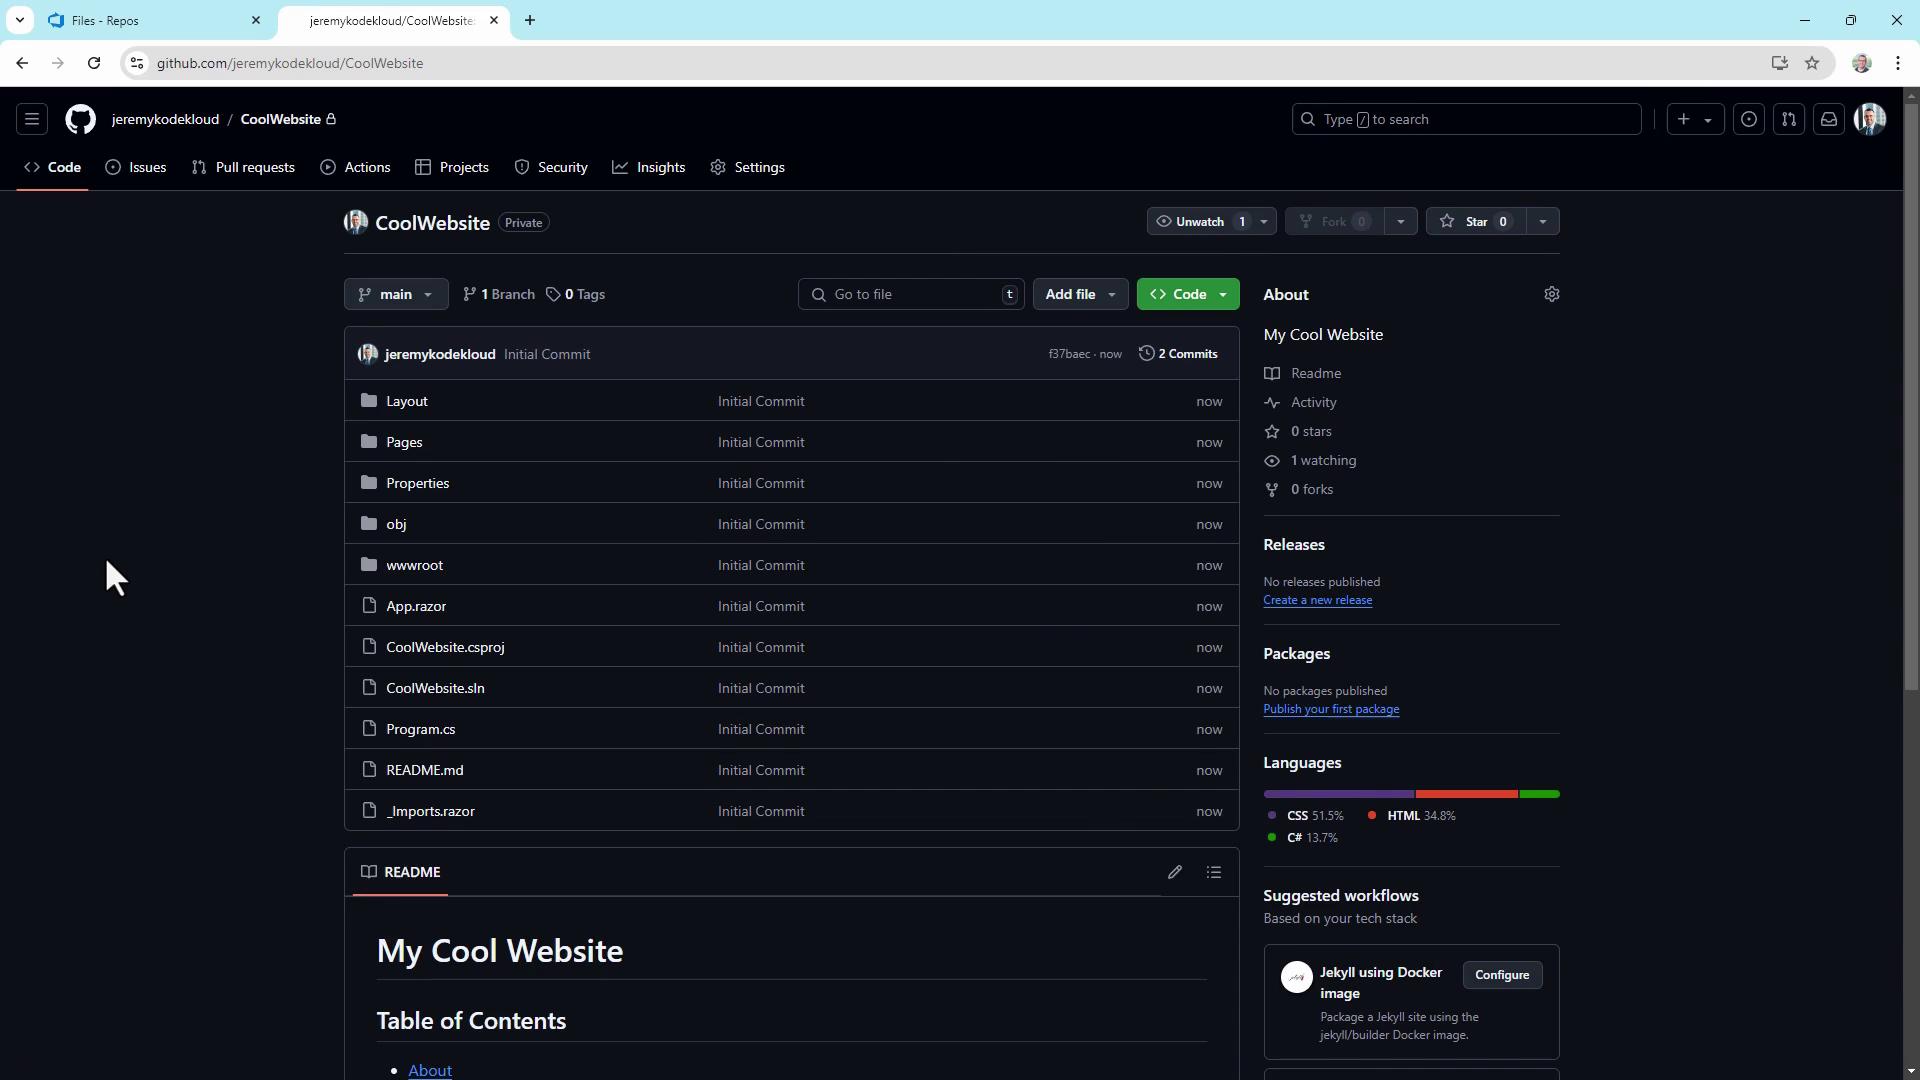Expand the create-new caret in the header

1708,120
